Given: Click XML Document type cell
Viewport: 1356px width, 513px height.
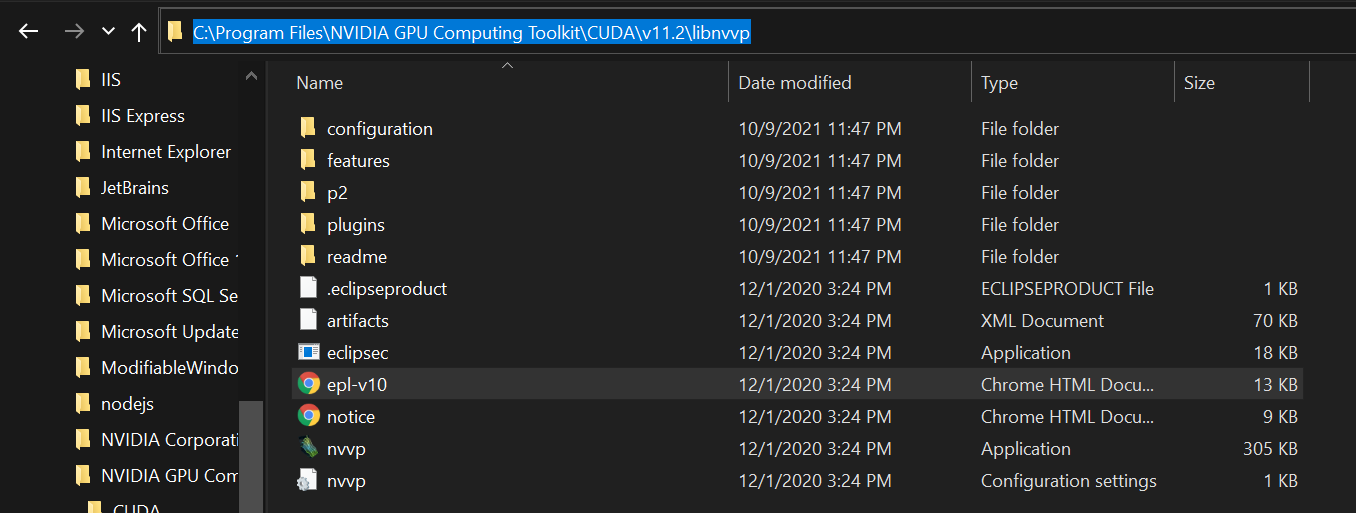Looking at the screenshot, I should 1042,321.
